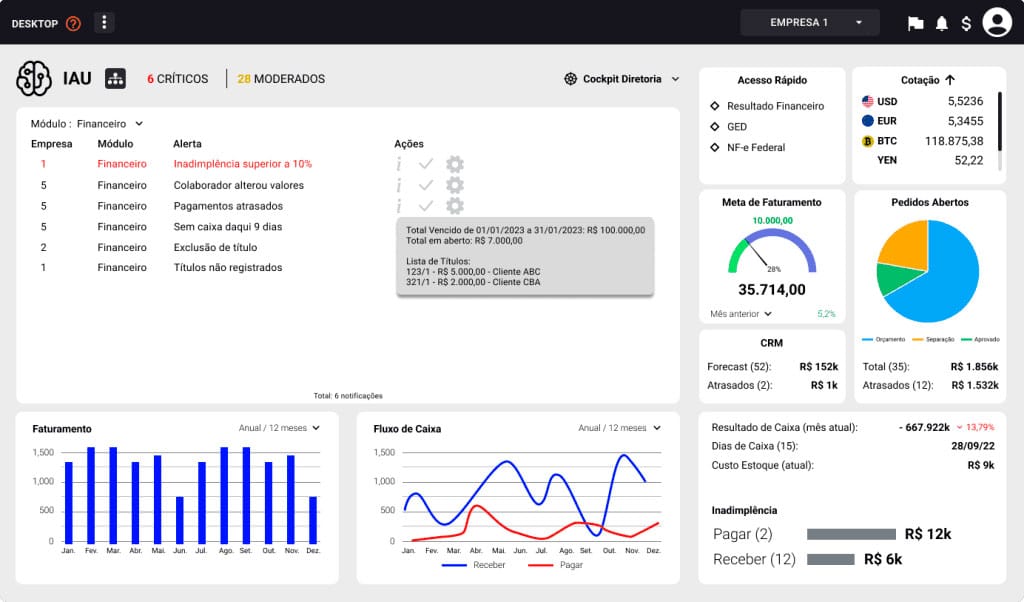Open the EMPRESA 1 dropdown
This screenshot has width=1024, height=602.
(809, 21)
